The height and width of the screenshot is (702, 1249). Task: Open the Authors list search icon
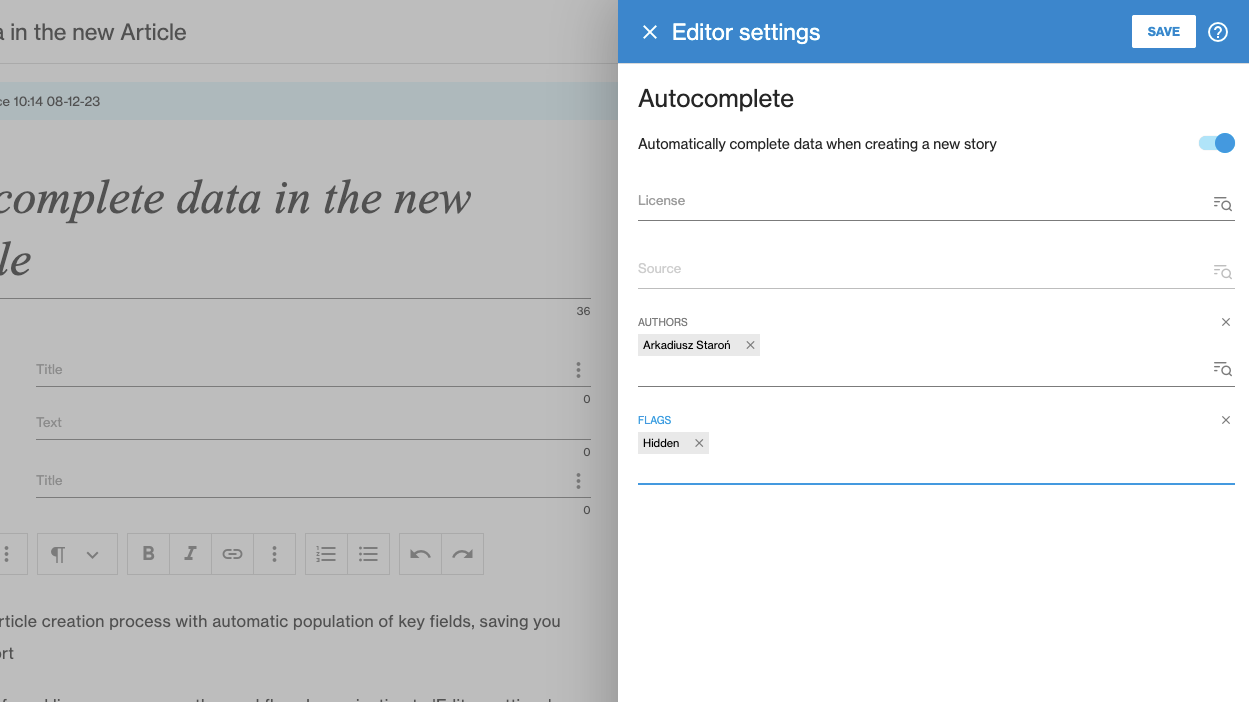1222,369
